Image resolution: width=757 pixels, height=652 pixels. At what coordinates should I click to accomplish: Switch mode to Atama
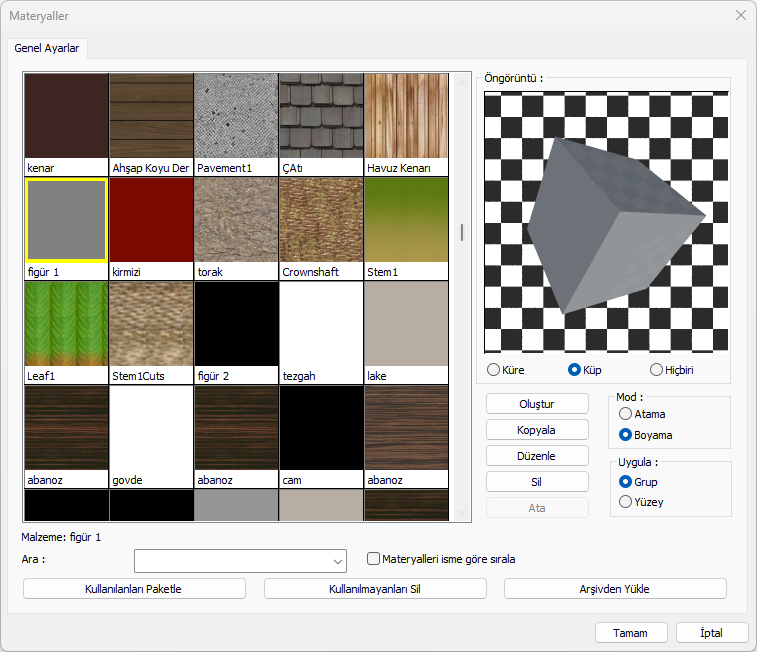[x=626, y=414]
